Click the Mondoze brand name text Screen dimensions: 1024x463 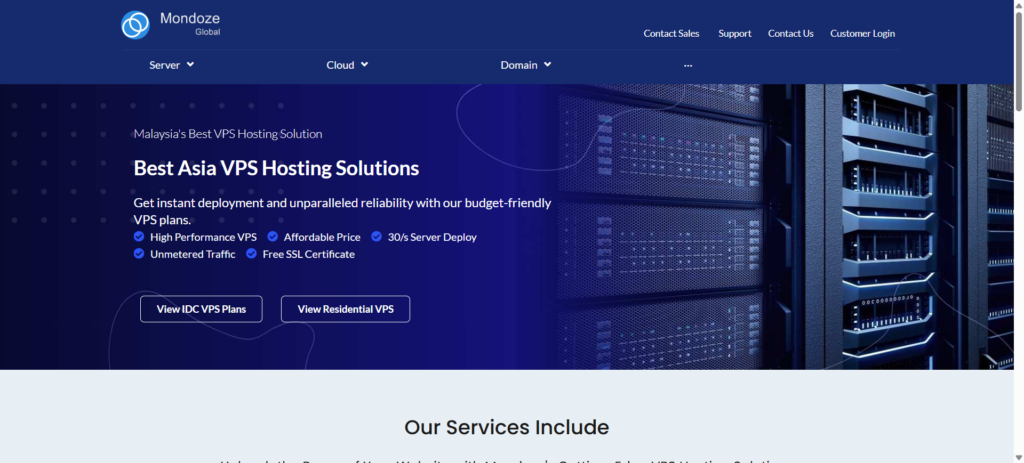[190, 18]
